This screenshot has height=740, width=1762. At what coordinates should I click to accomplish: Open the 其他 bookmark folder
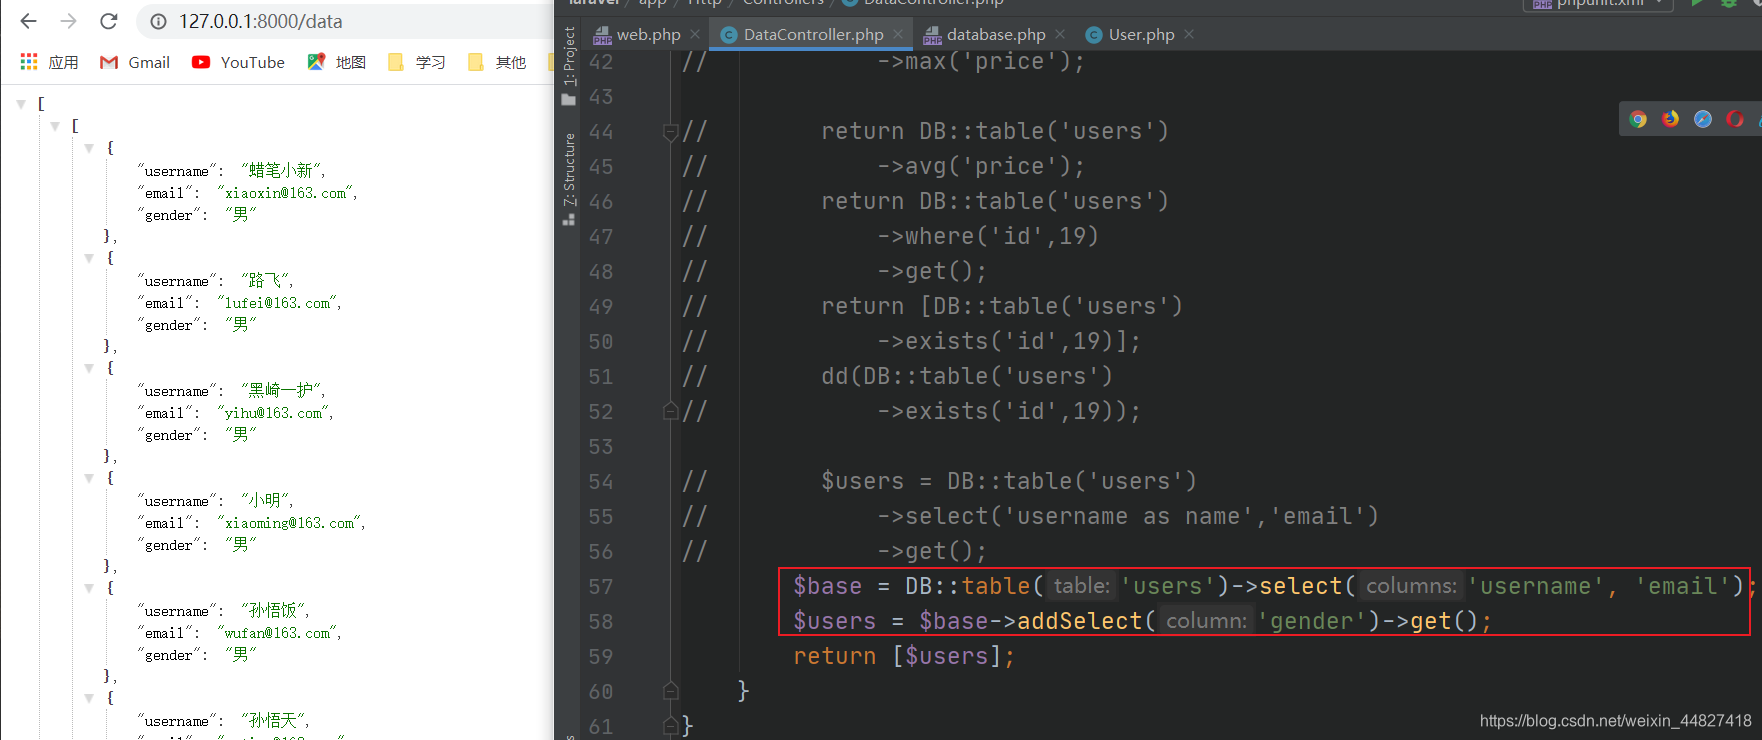pos(496,62)
